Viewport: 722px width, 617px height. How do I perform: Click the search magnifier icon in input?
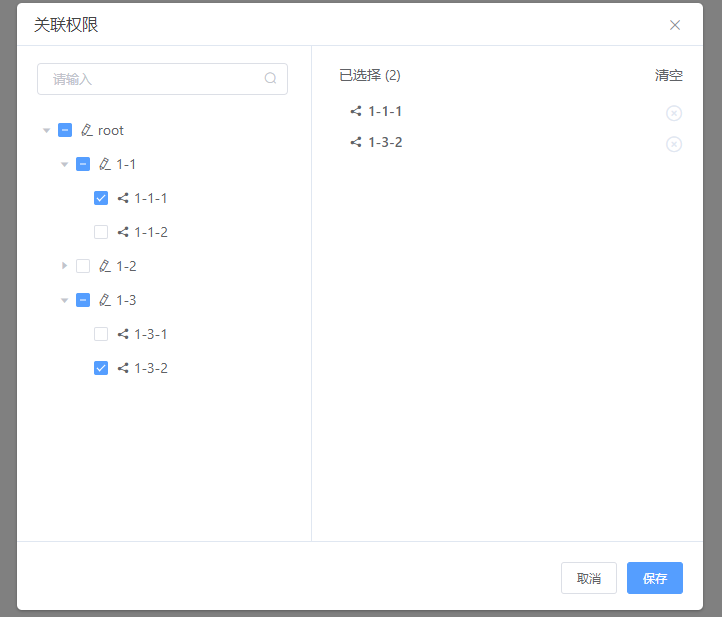(270, 79)
